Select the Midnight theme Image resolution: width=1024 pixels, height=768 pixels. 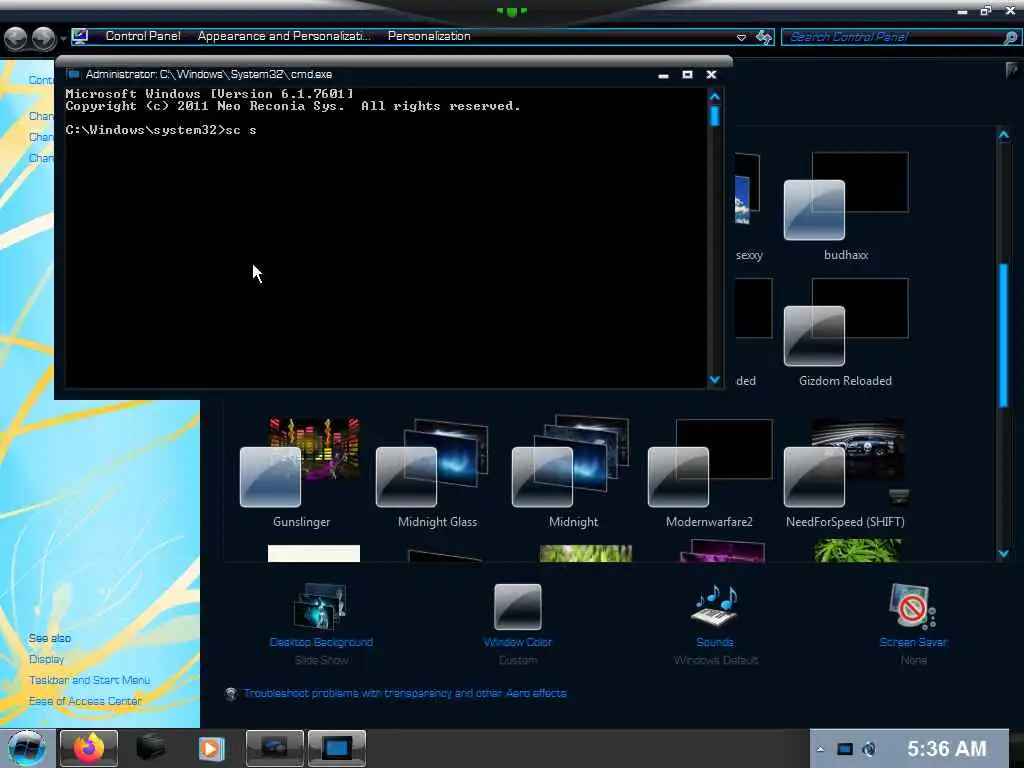pos(573,473)
